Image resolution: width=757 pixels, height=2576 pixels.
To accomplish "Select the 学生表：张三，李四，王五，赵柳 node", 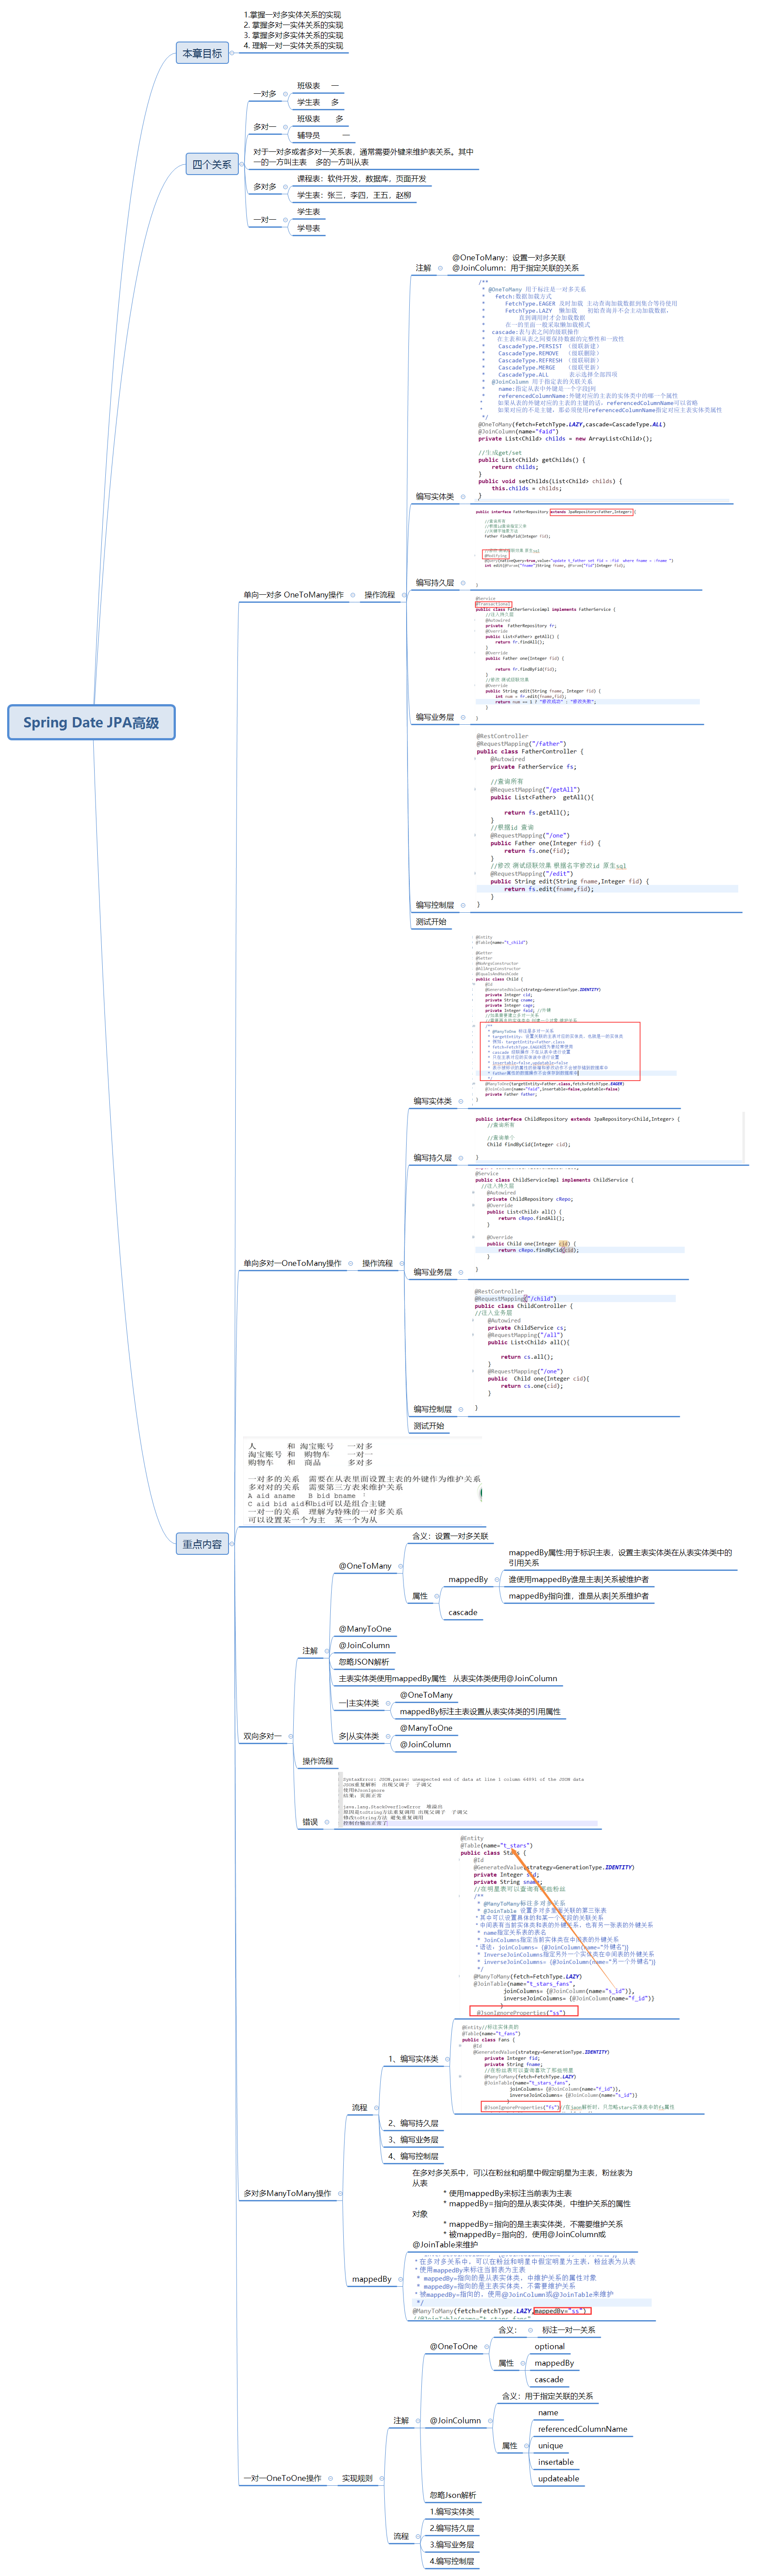I will 353,195.
